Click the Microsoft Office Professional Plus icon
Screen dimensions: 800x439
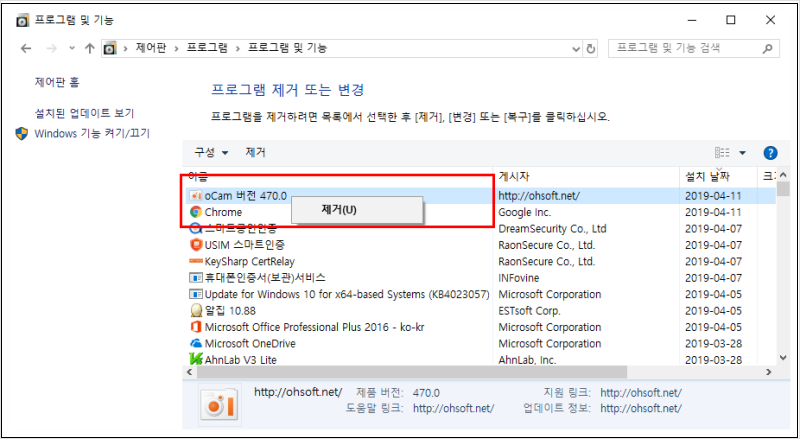coord(195,327)
